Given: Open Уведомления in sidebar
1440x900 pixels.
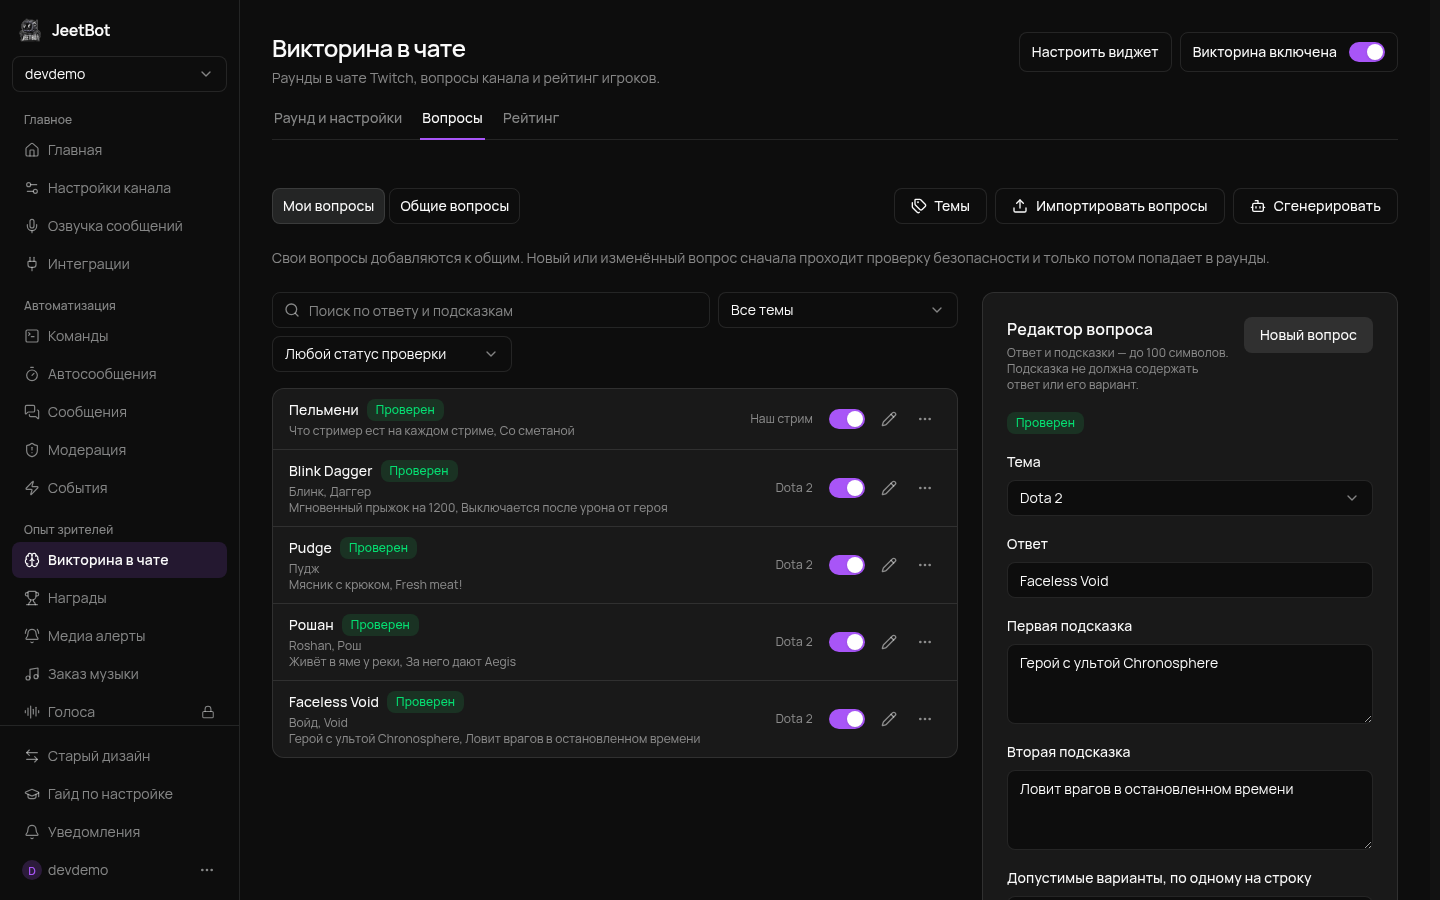Looking at the screenshot, I should (x=119, y=832).
